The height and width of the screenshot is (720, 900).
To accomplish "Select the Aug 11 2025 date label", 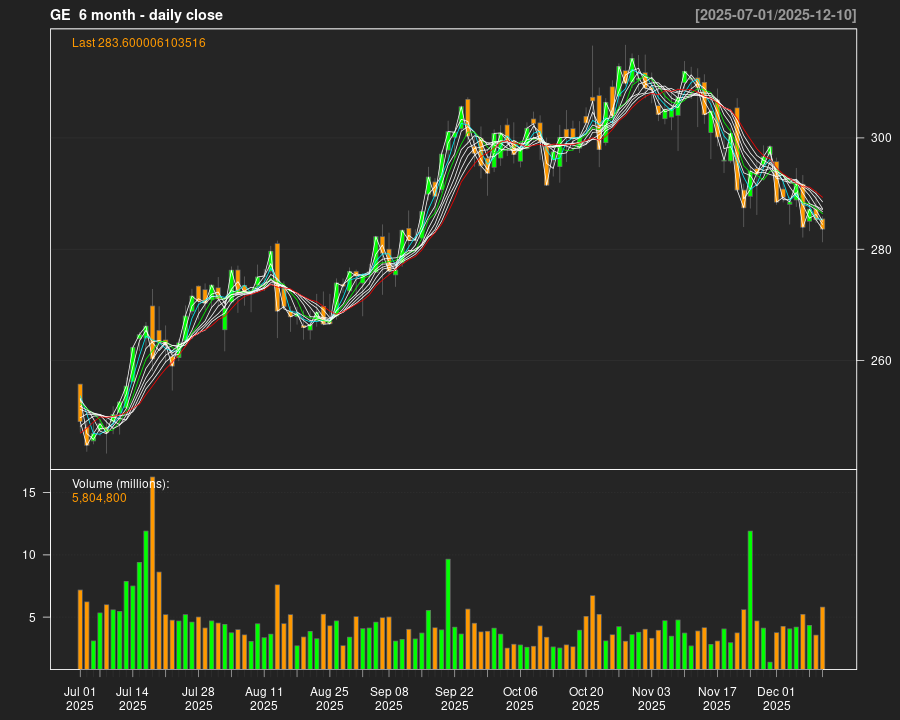I will point(264,698).
